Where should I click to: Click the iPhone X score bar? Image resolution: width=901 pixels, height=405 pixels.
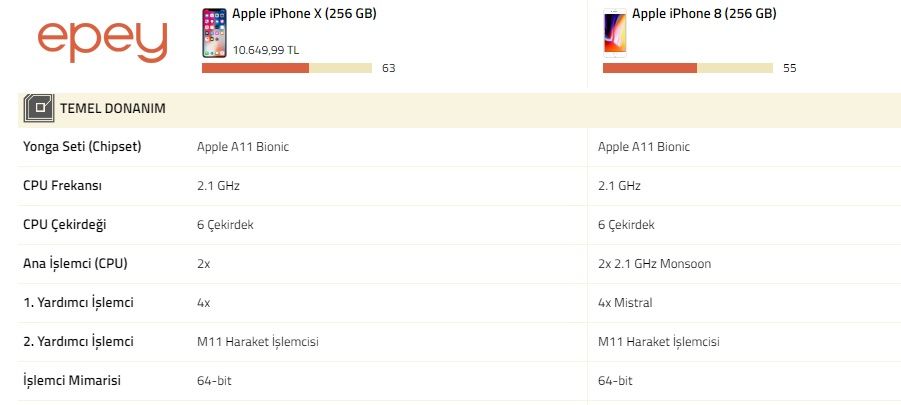click(286, 68)
